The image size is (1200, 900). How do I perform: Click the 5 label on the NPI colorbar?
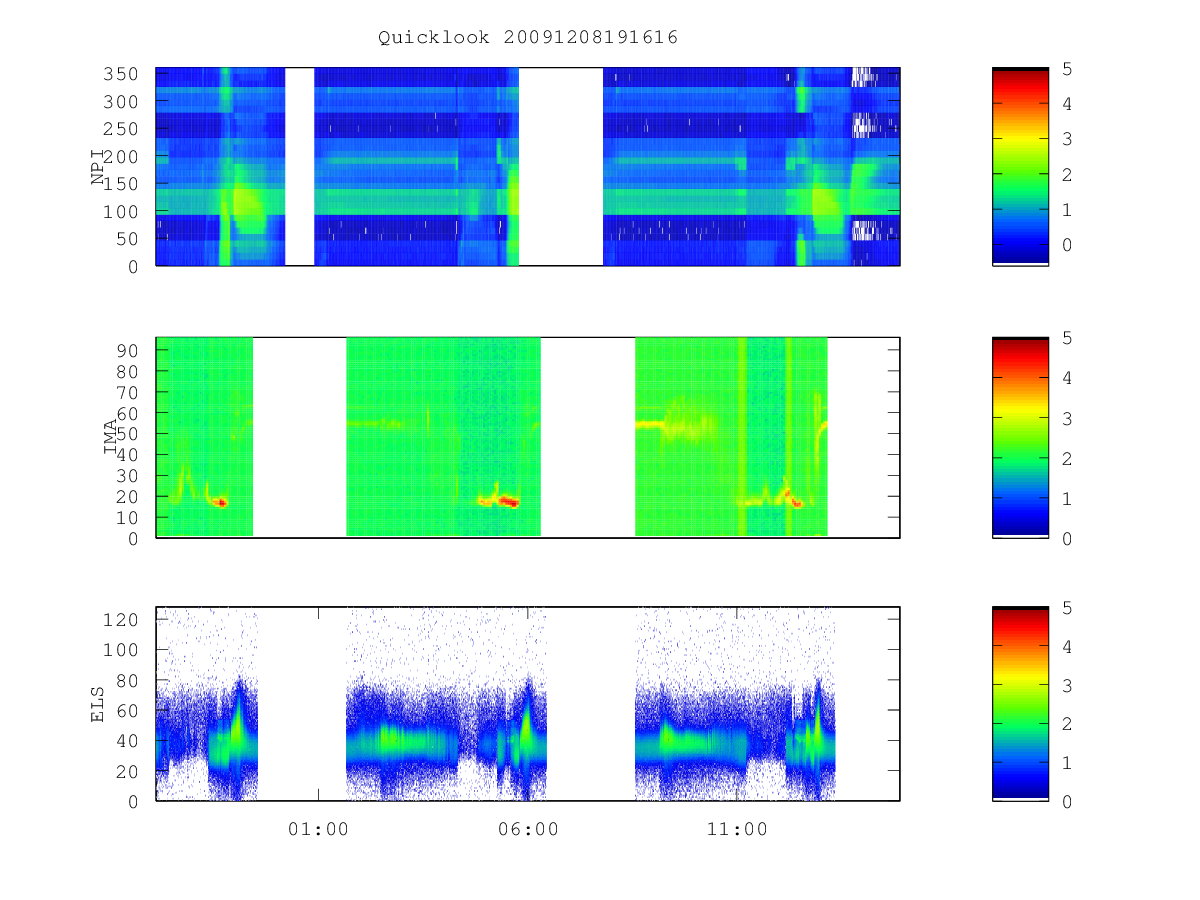tap(1067, 69)
